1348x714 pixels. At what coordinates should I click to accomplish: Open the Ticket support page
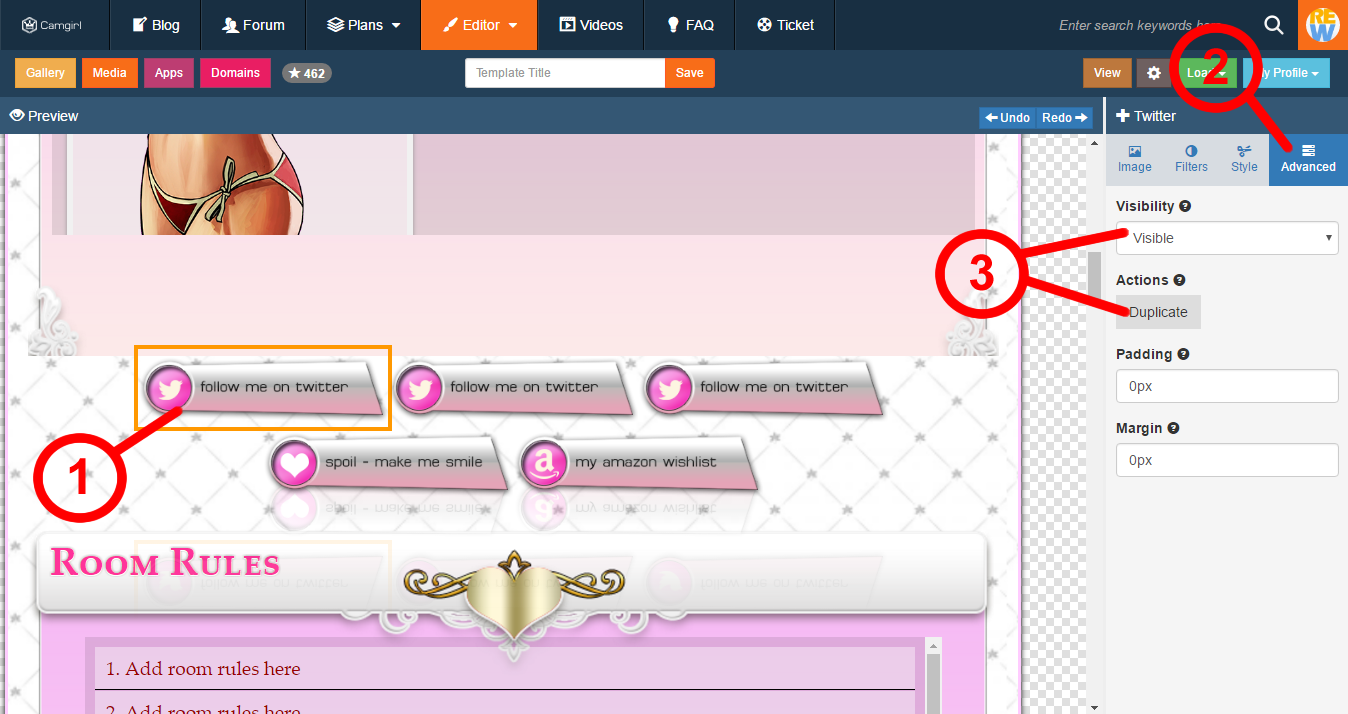pyautogui.click(x=786, y=25)
